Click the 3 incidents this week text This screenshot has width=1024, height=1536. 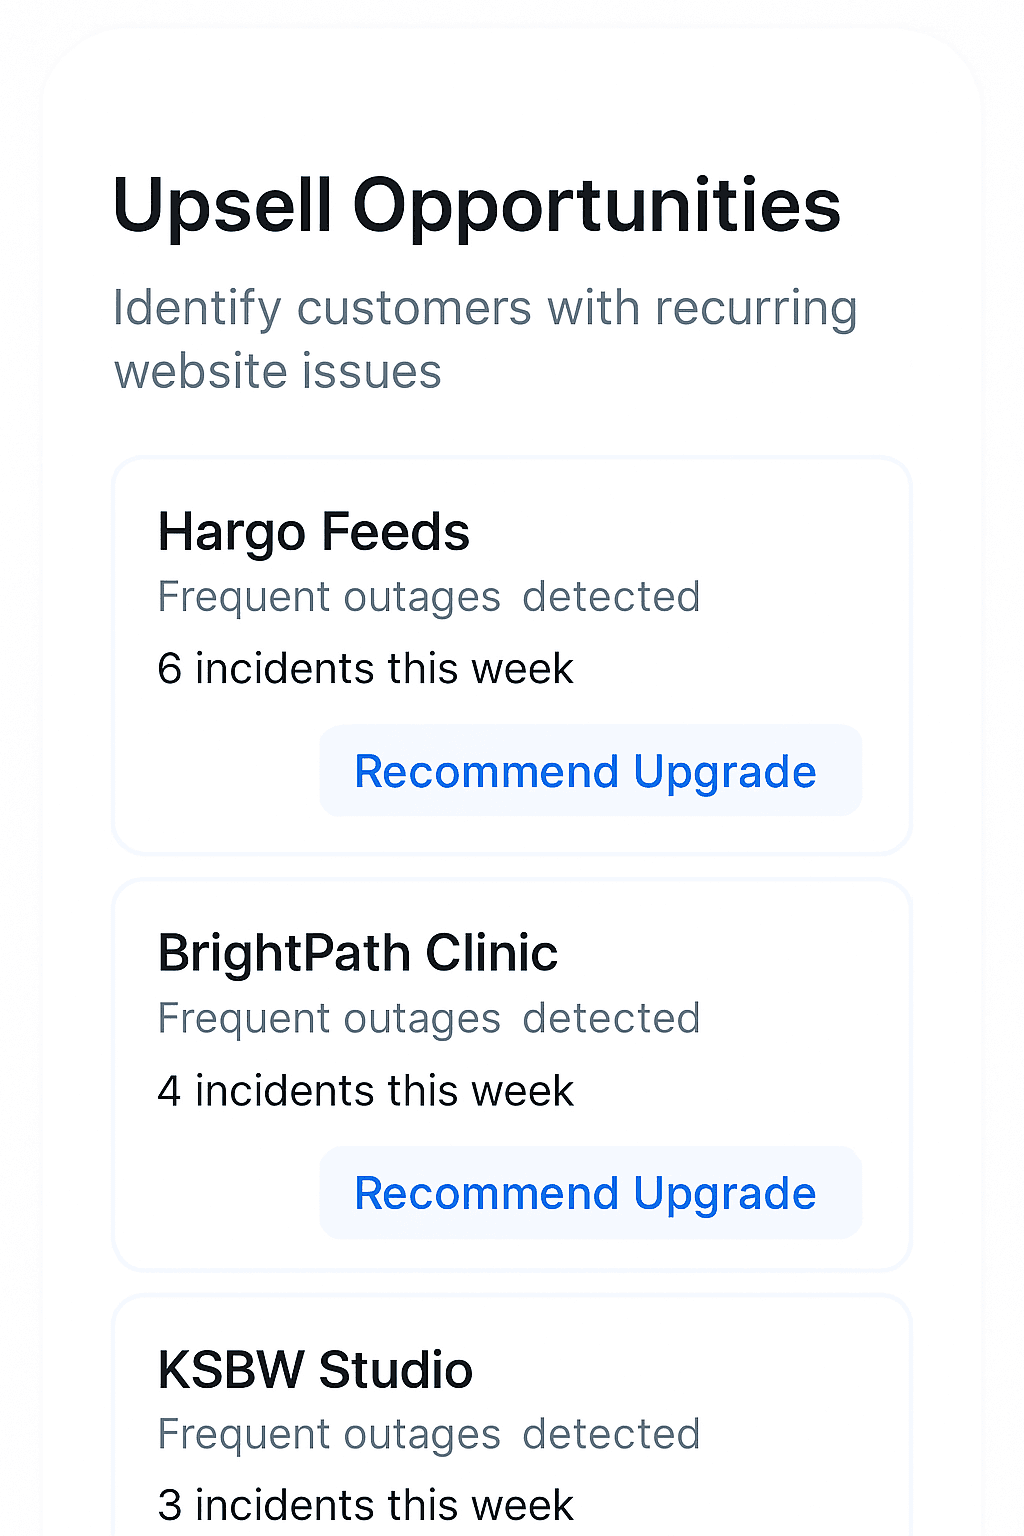365,1505
